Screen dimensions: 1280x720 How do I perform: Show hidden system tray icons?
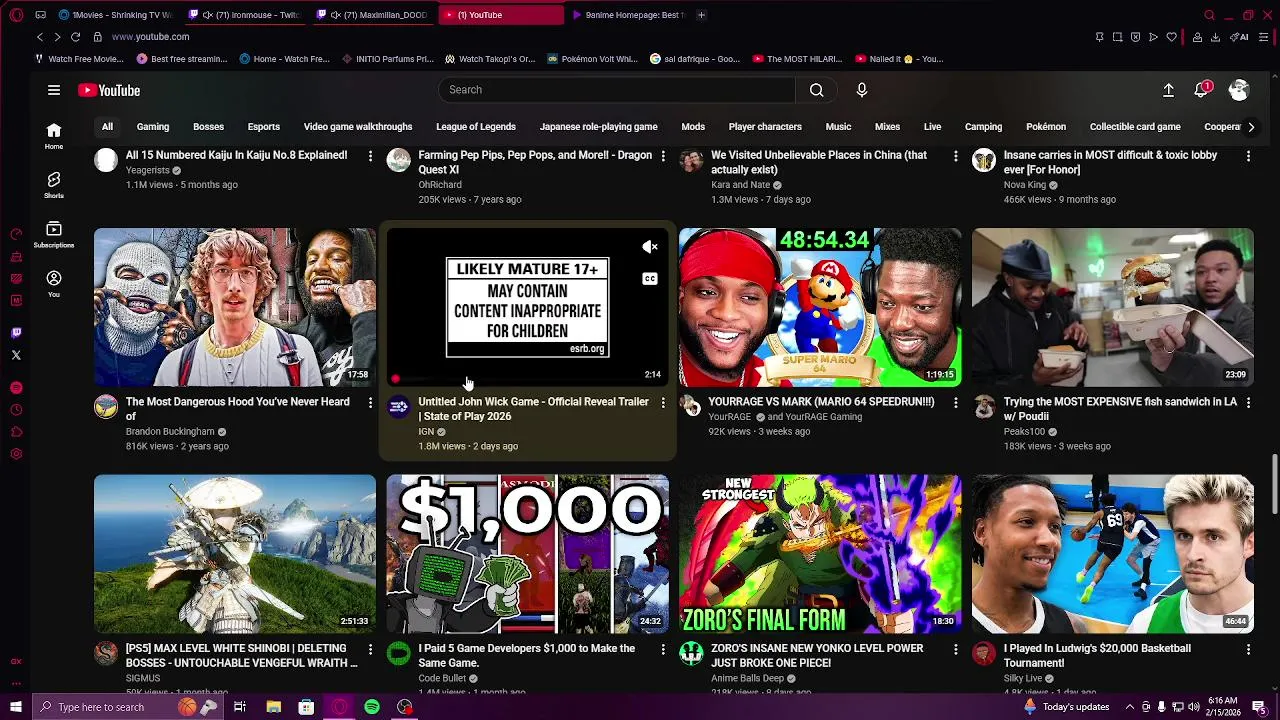pos(1132,707)
